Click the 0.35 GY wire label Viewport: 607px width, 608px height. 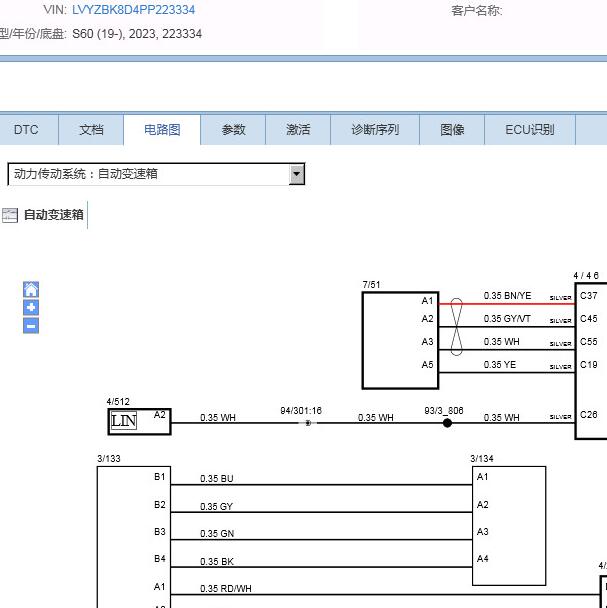(216, 507)
